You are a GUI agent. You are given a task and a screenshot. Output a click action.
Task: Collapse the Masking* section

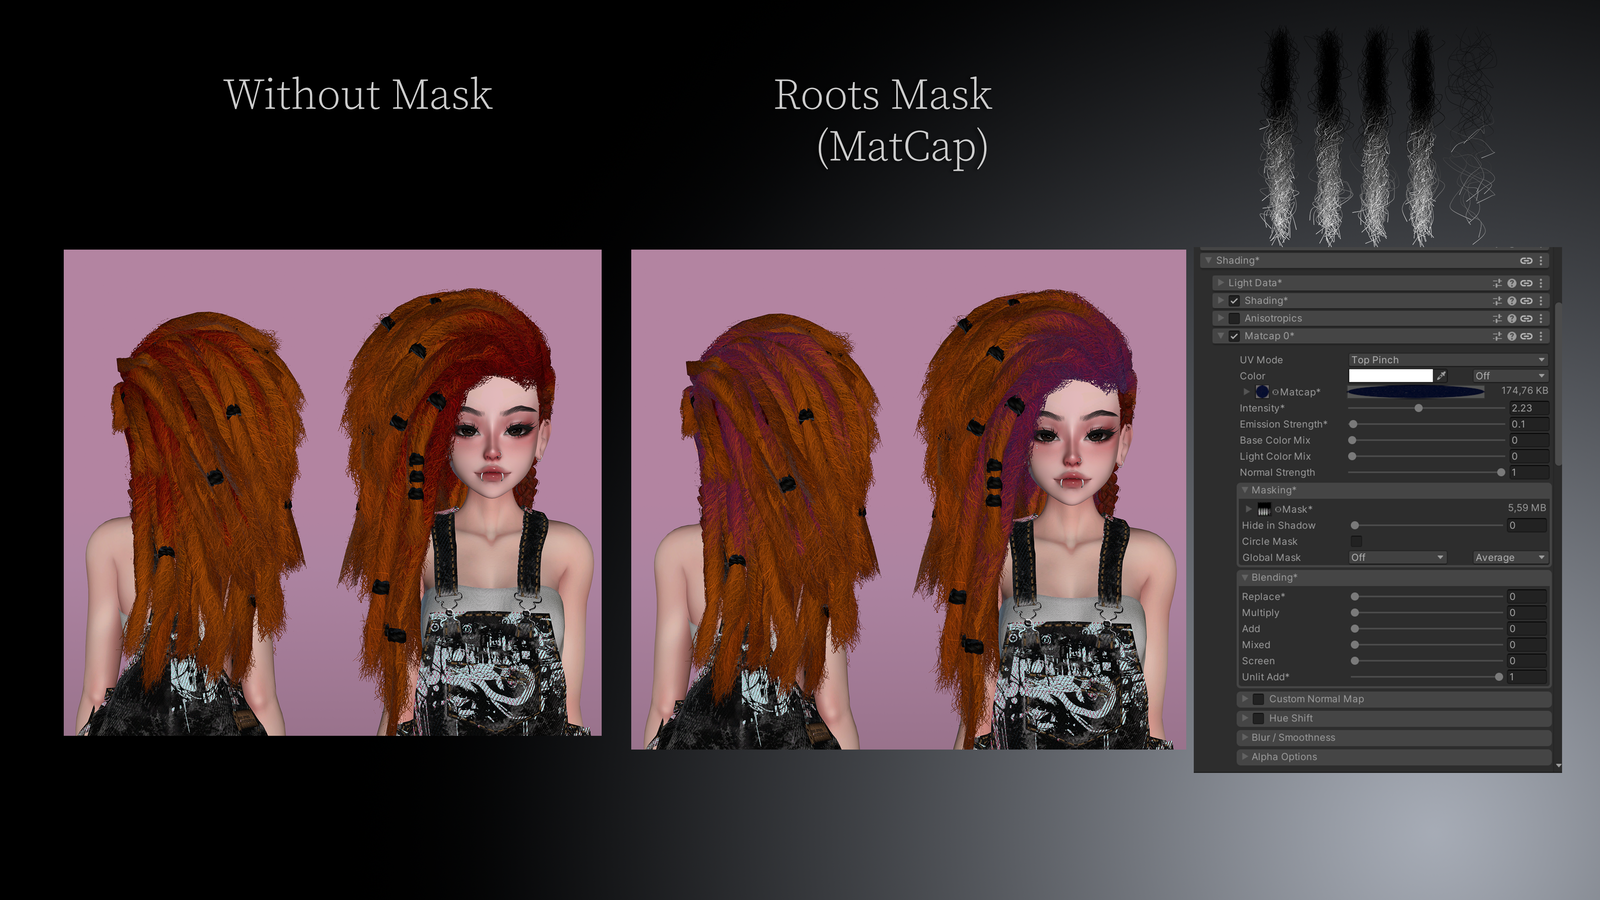(1245, 491)
